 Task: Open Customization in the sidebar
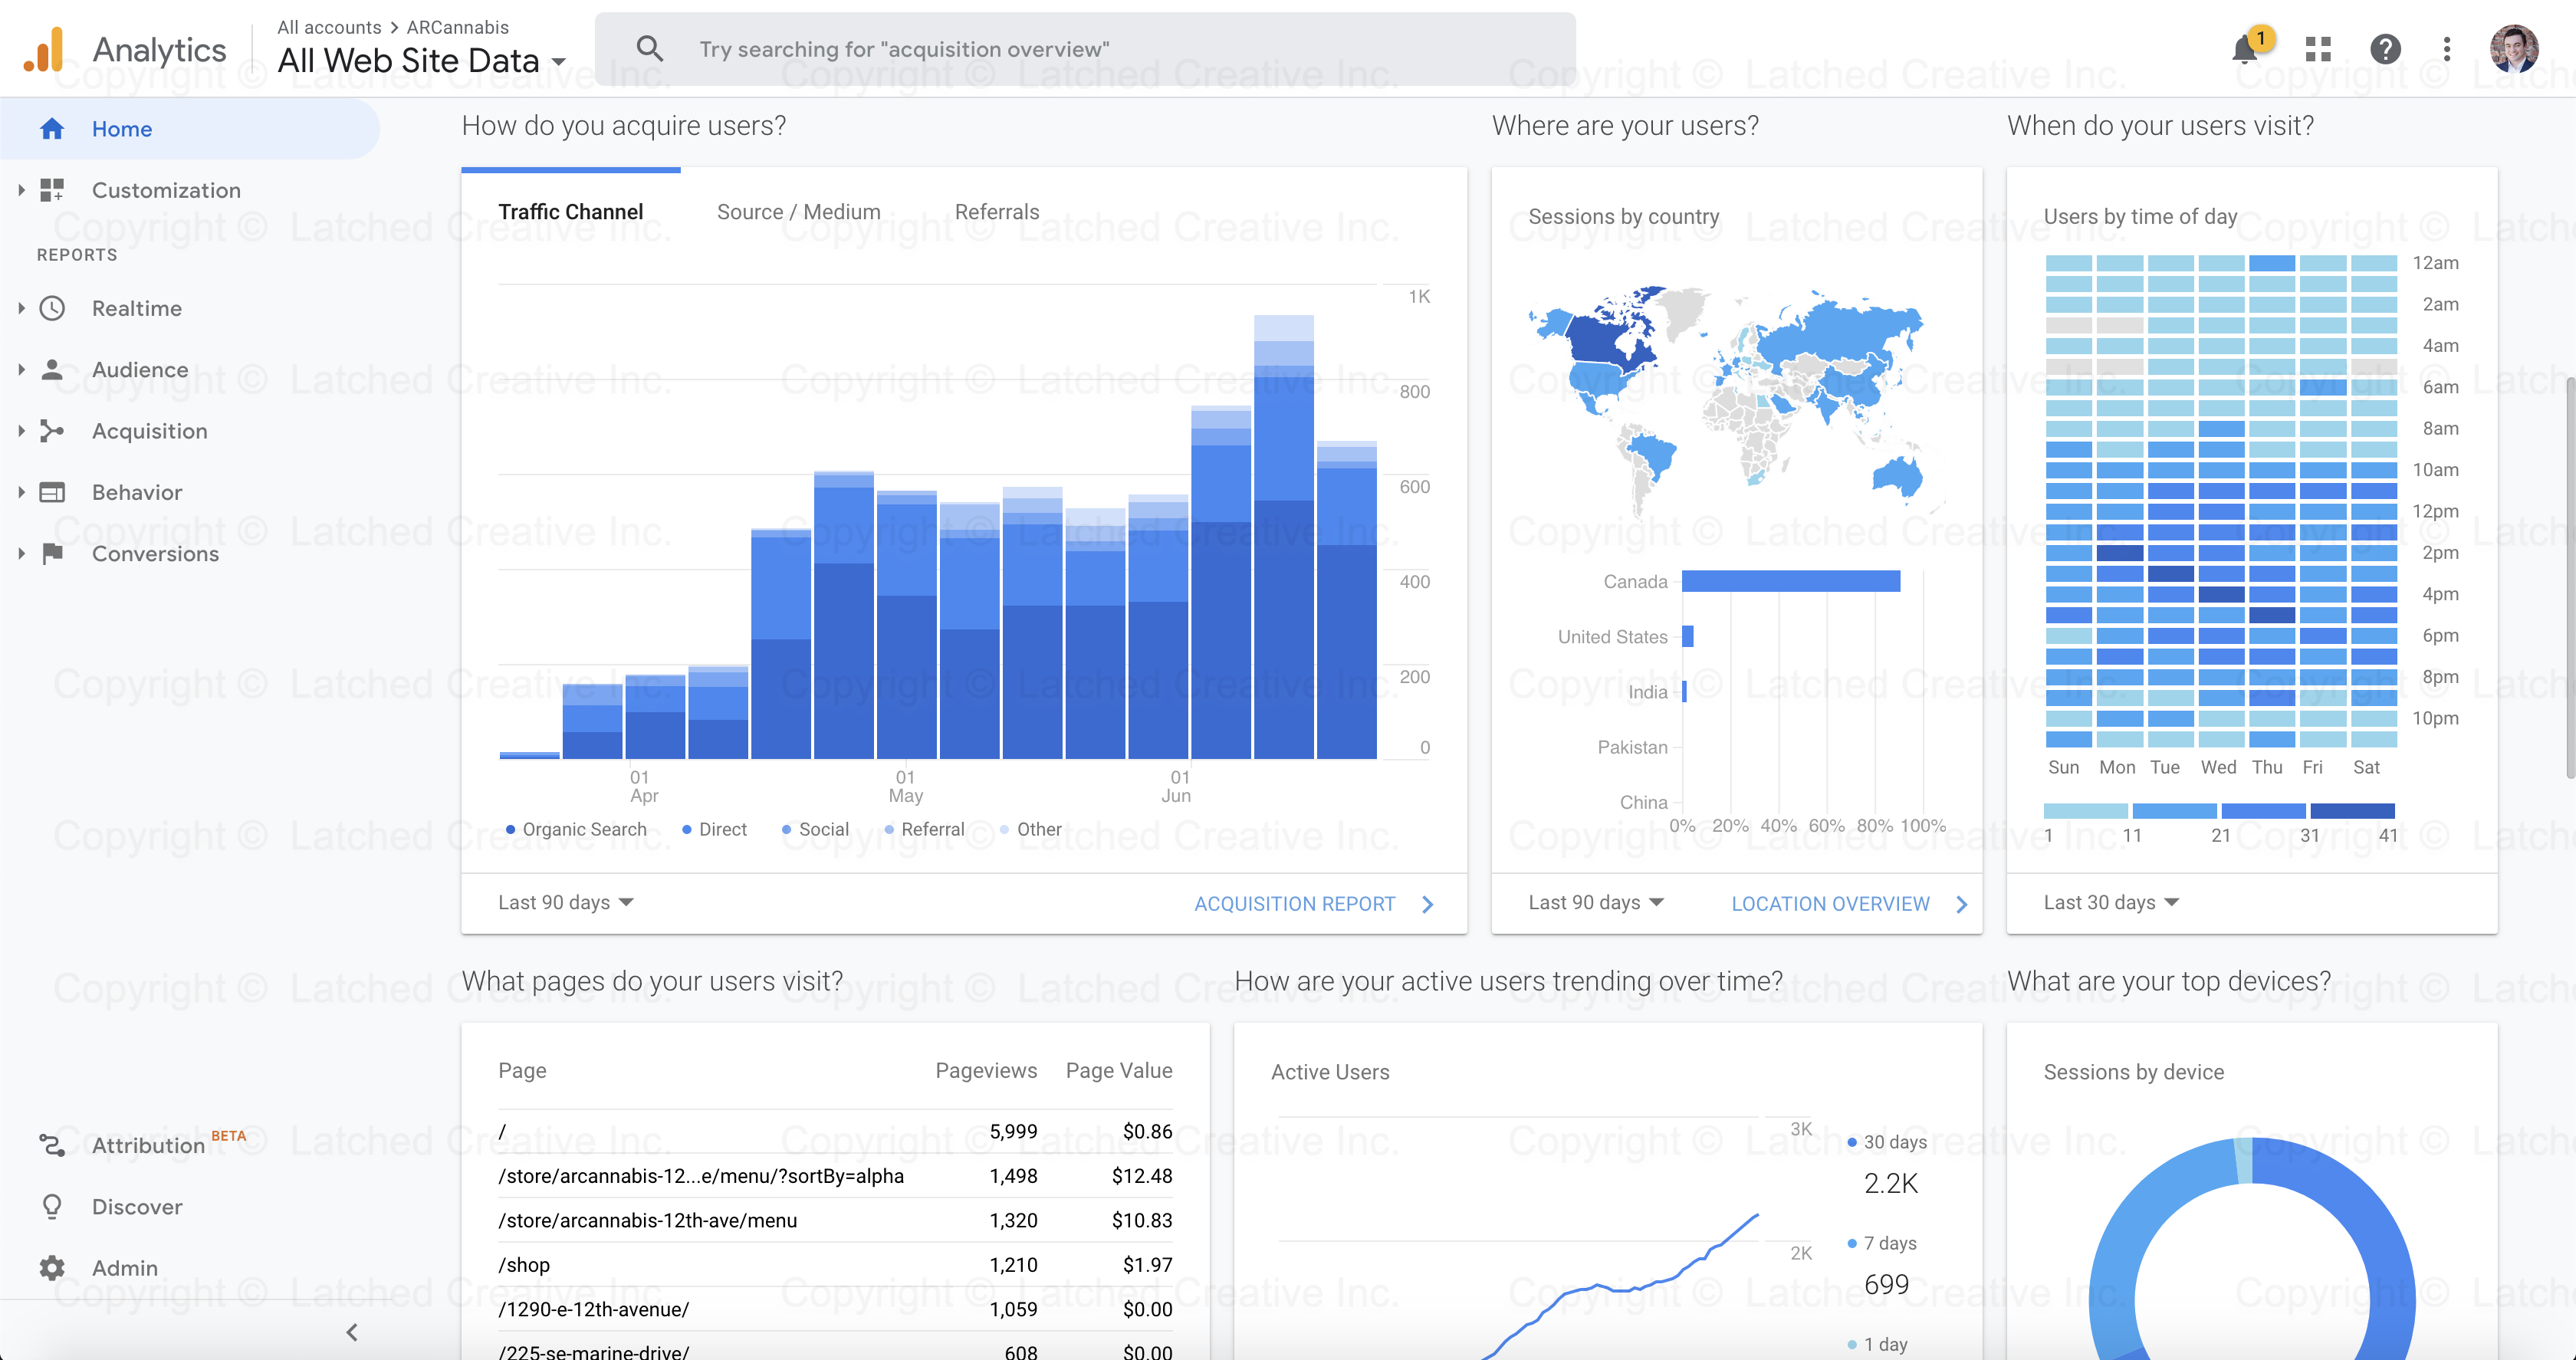click(x=166, y=190)
